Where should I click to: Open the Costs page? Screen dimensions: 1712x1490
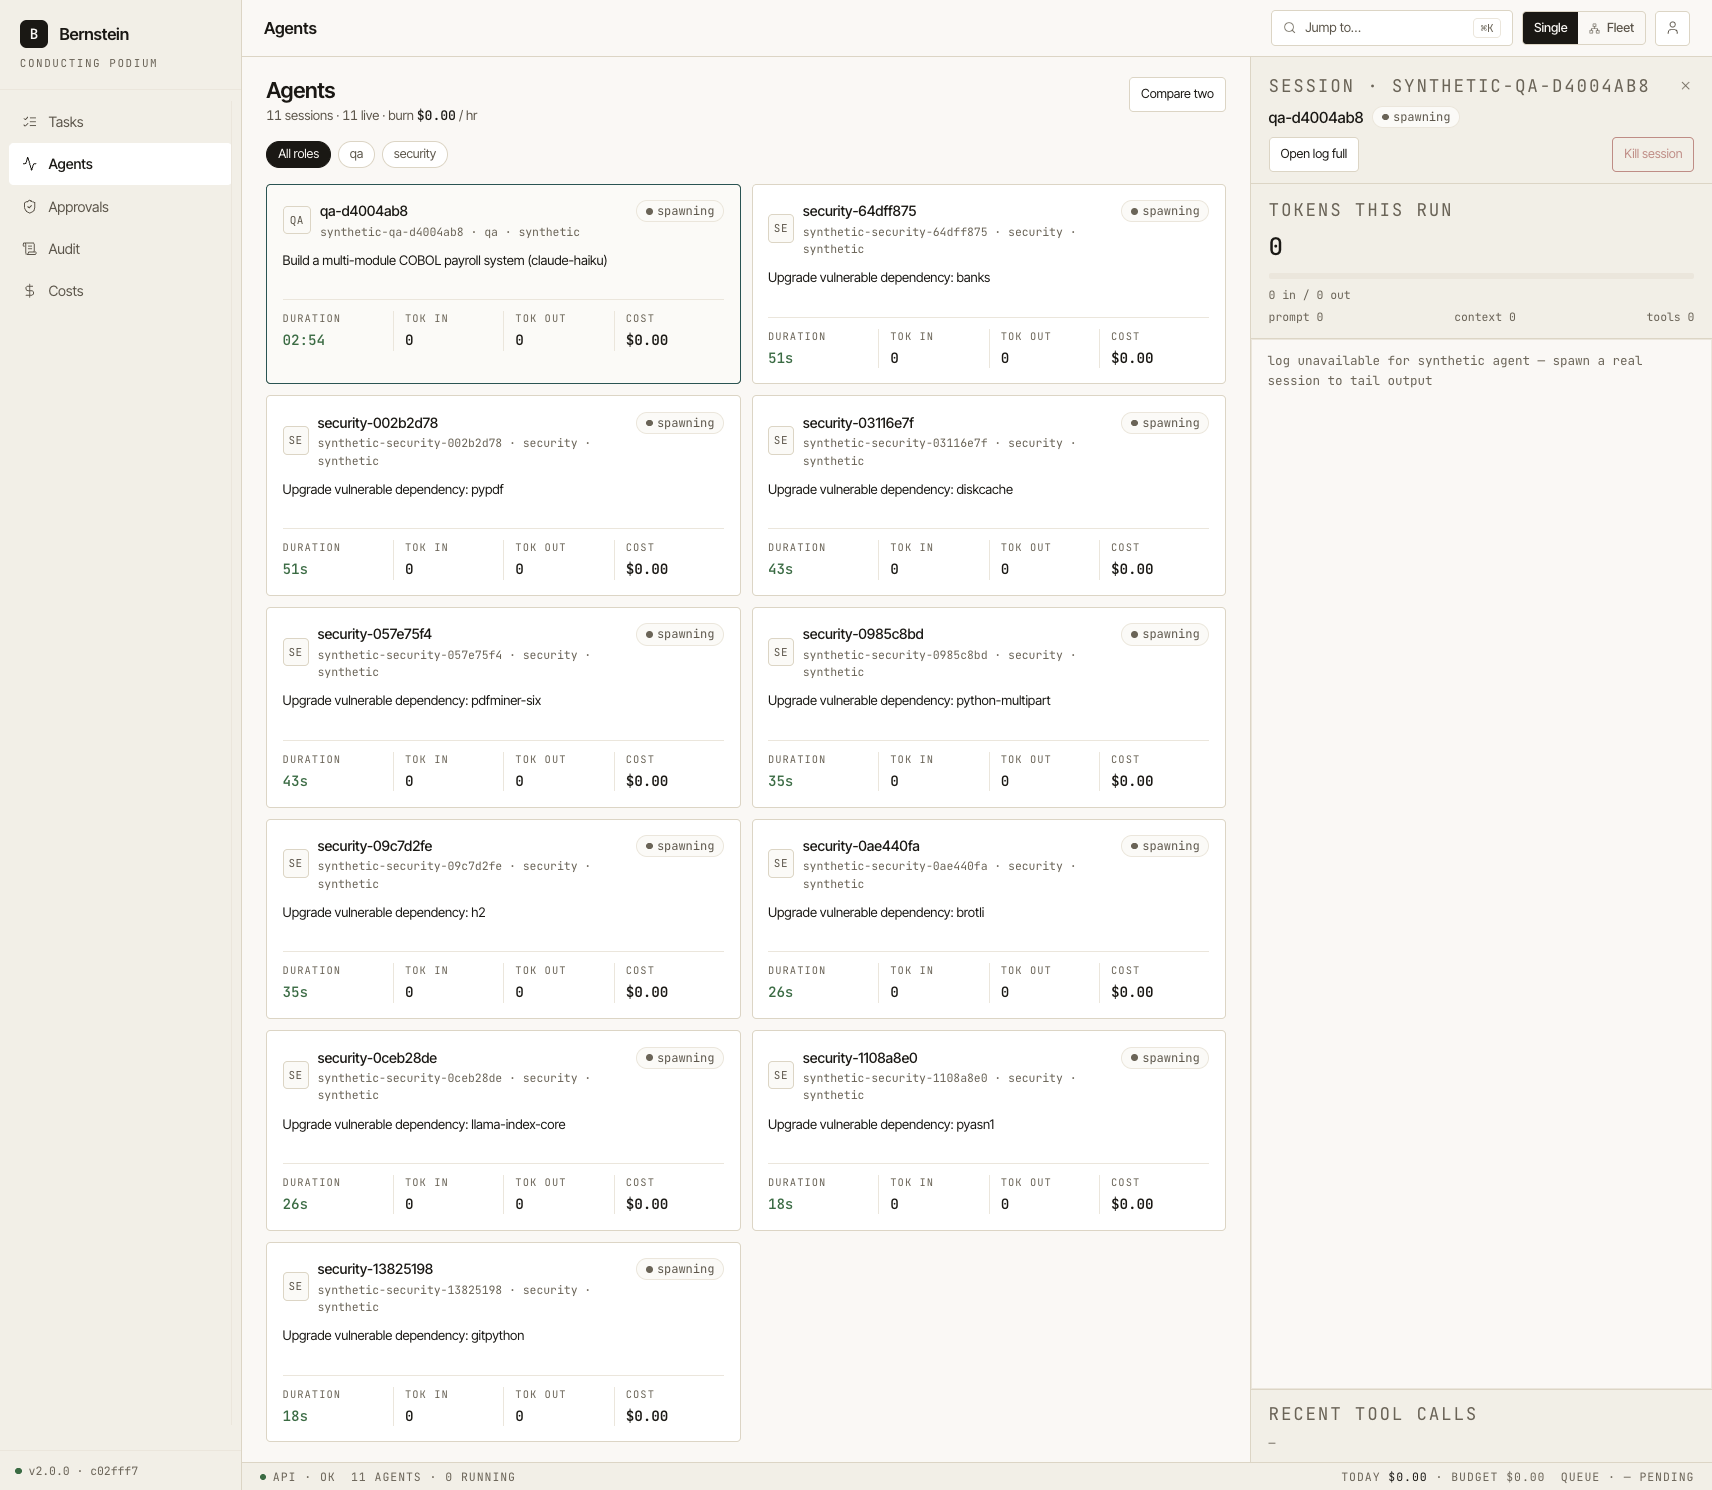click(120, 291)
